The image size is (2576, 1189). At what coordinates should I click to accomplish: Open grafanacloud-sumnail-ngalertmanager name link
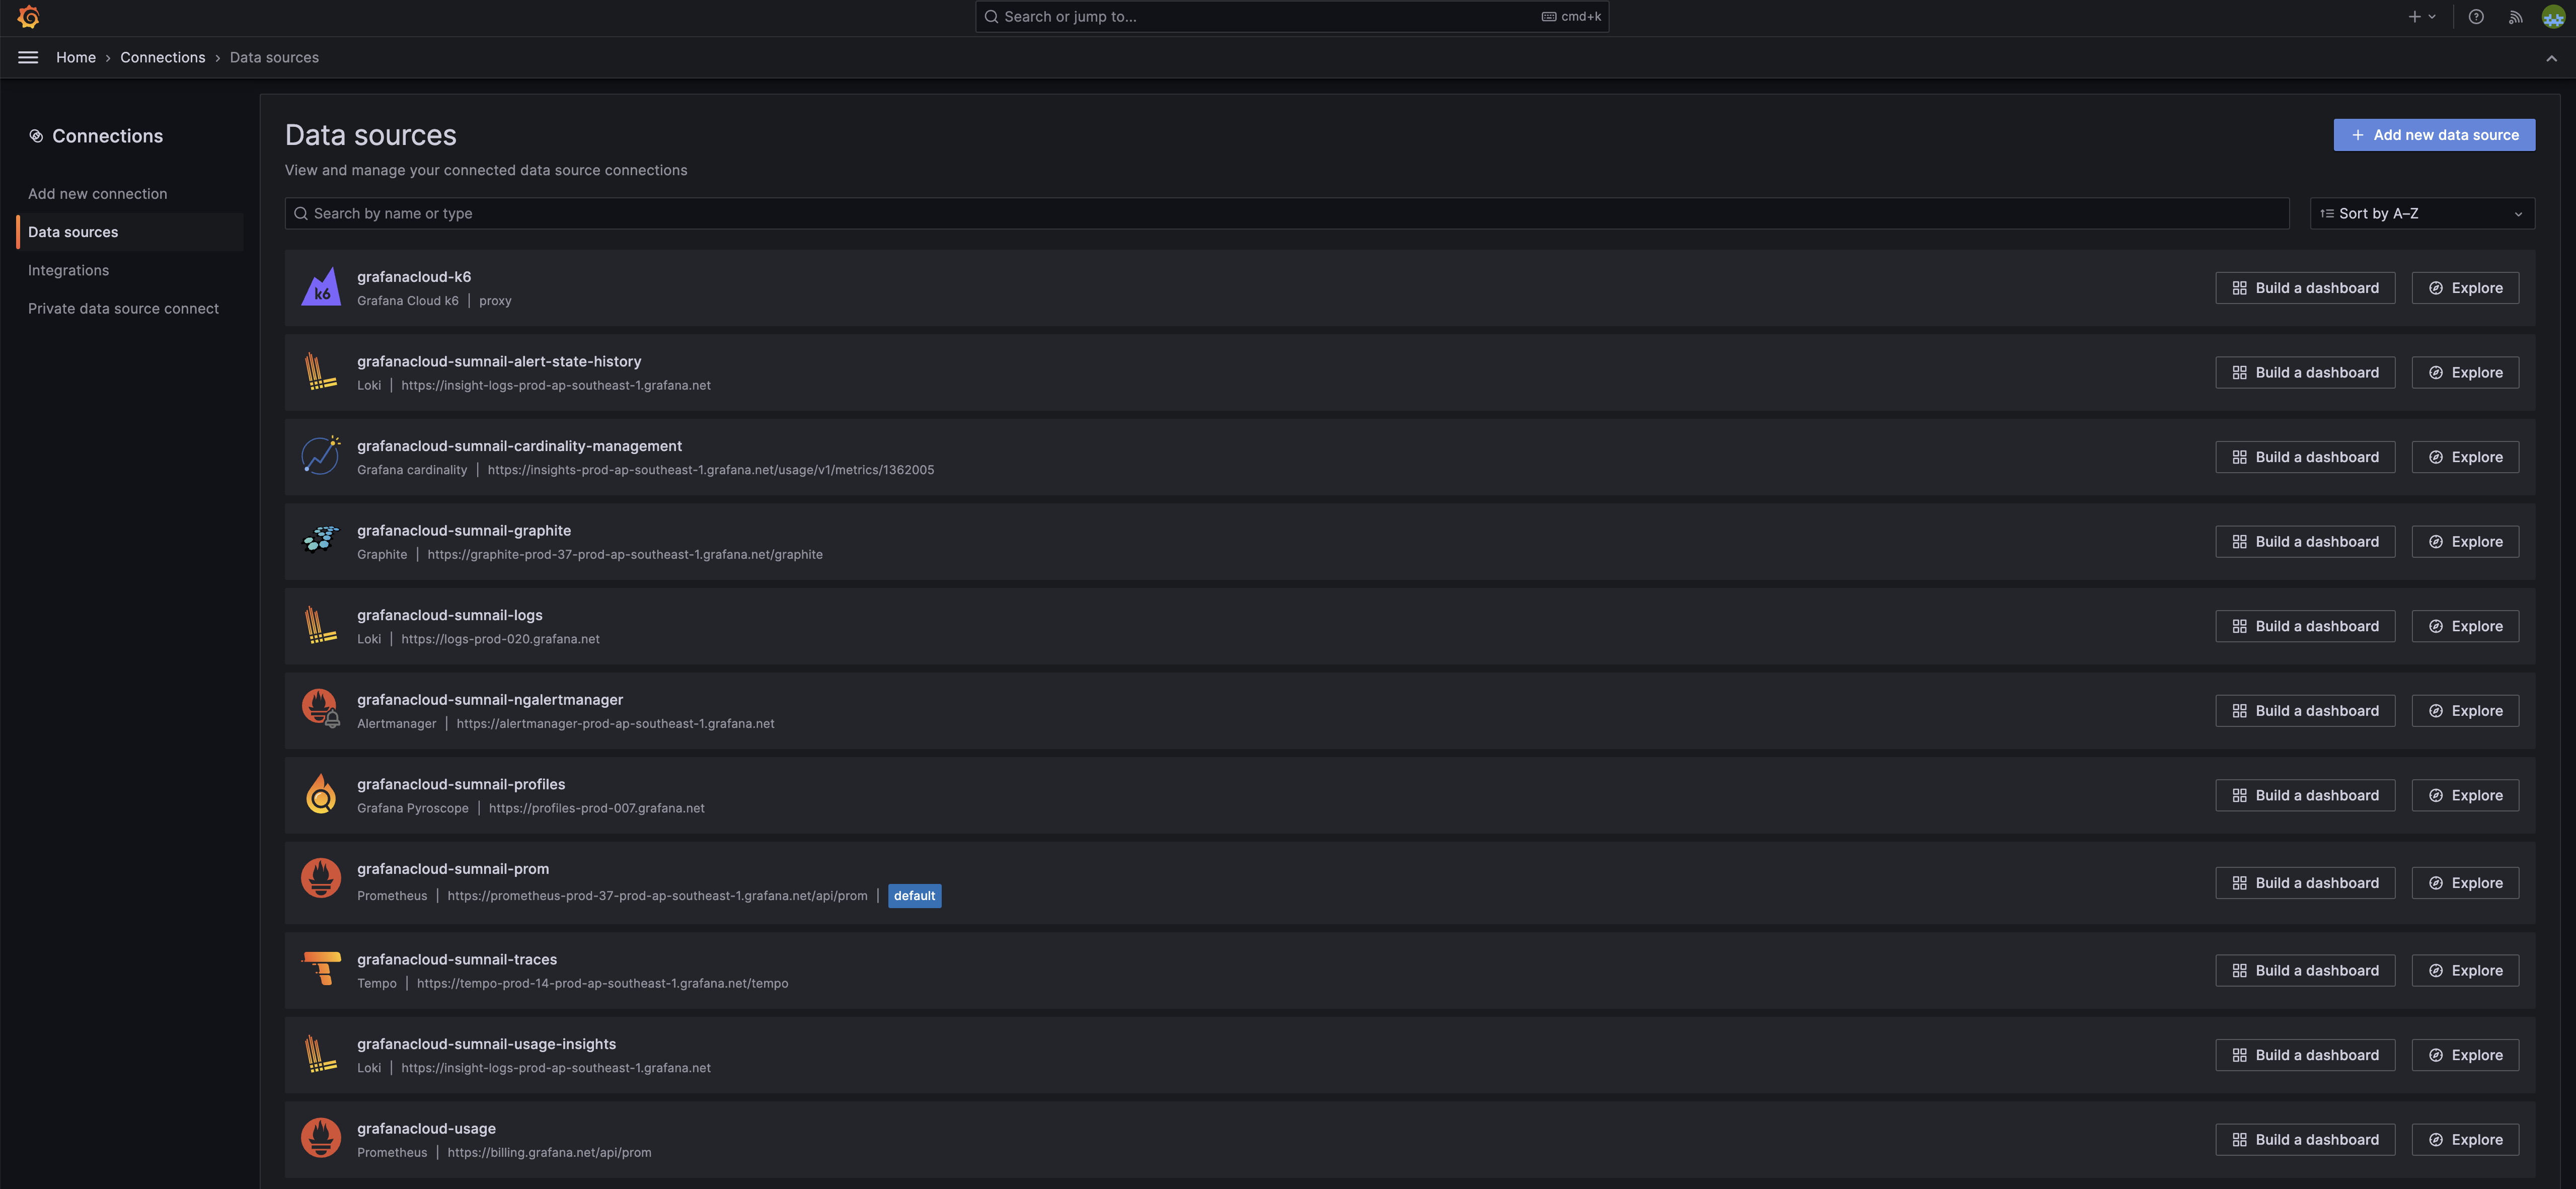coord(490,700)
